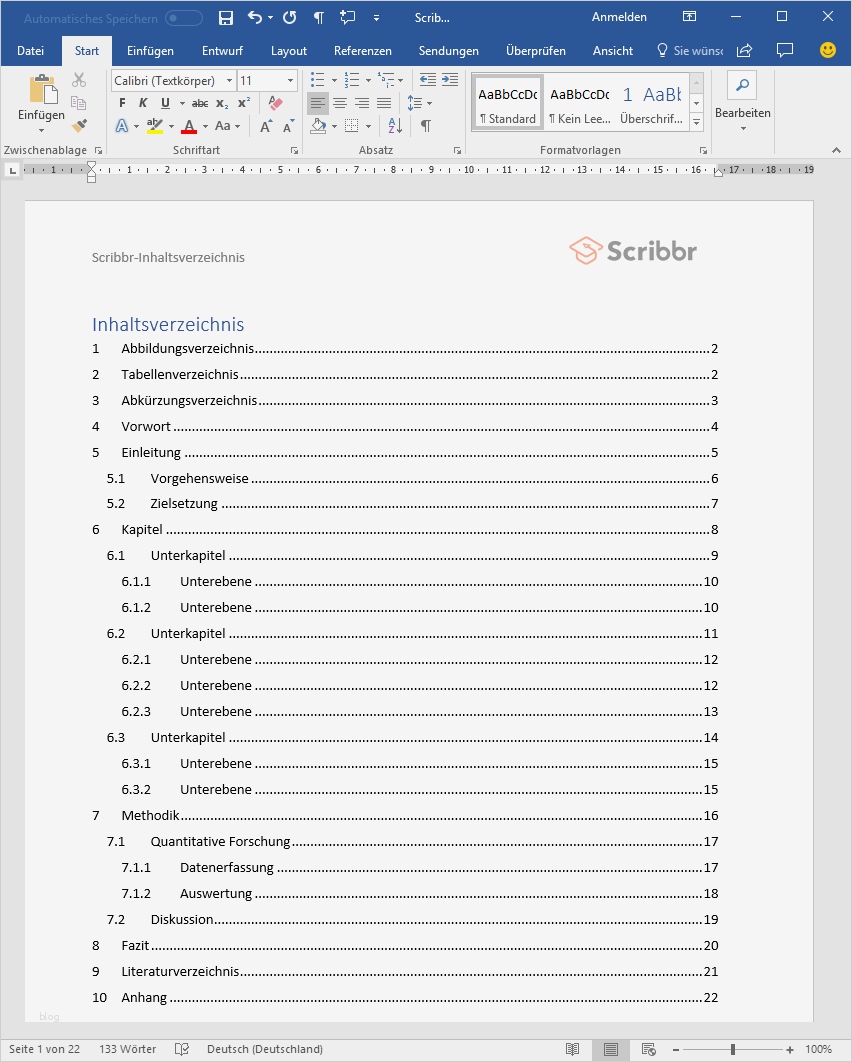Open the font size dropdown
The height and width of the screenshot is (1062, 852).
tap(290, 81)
